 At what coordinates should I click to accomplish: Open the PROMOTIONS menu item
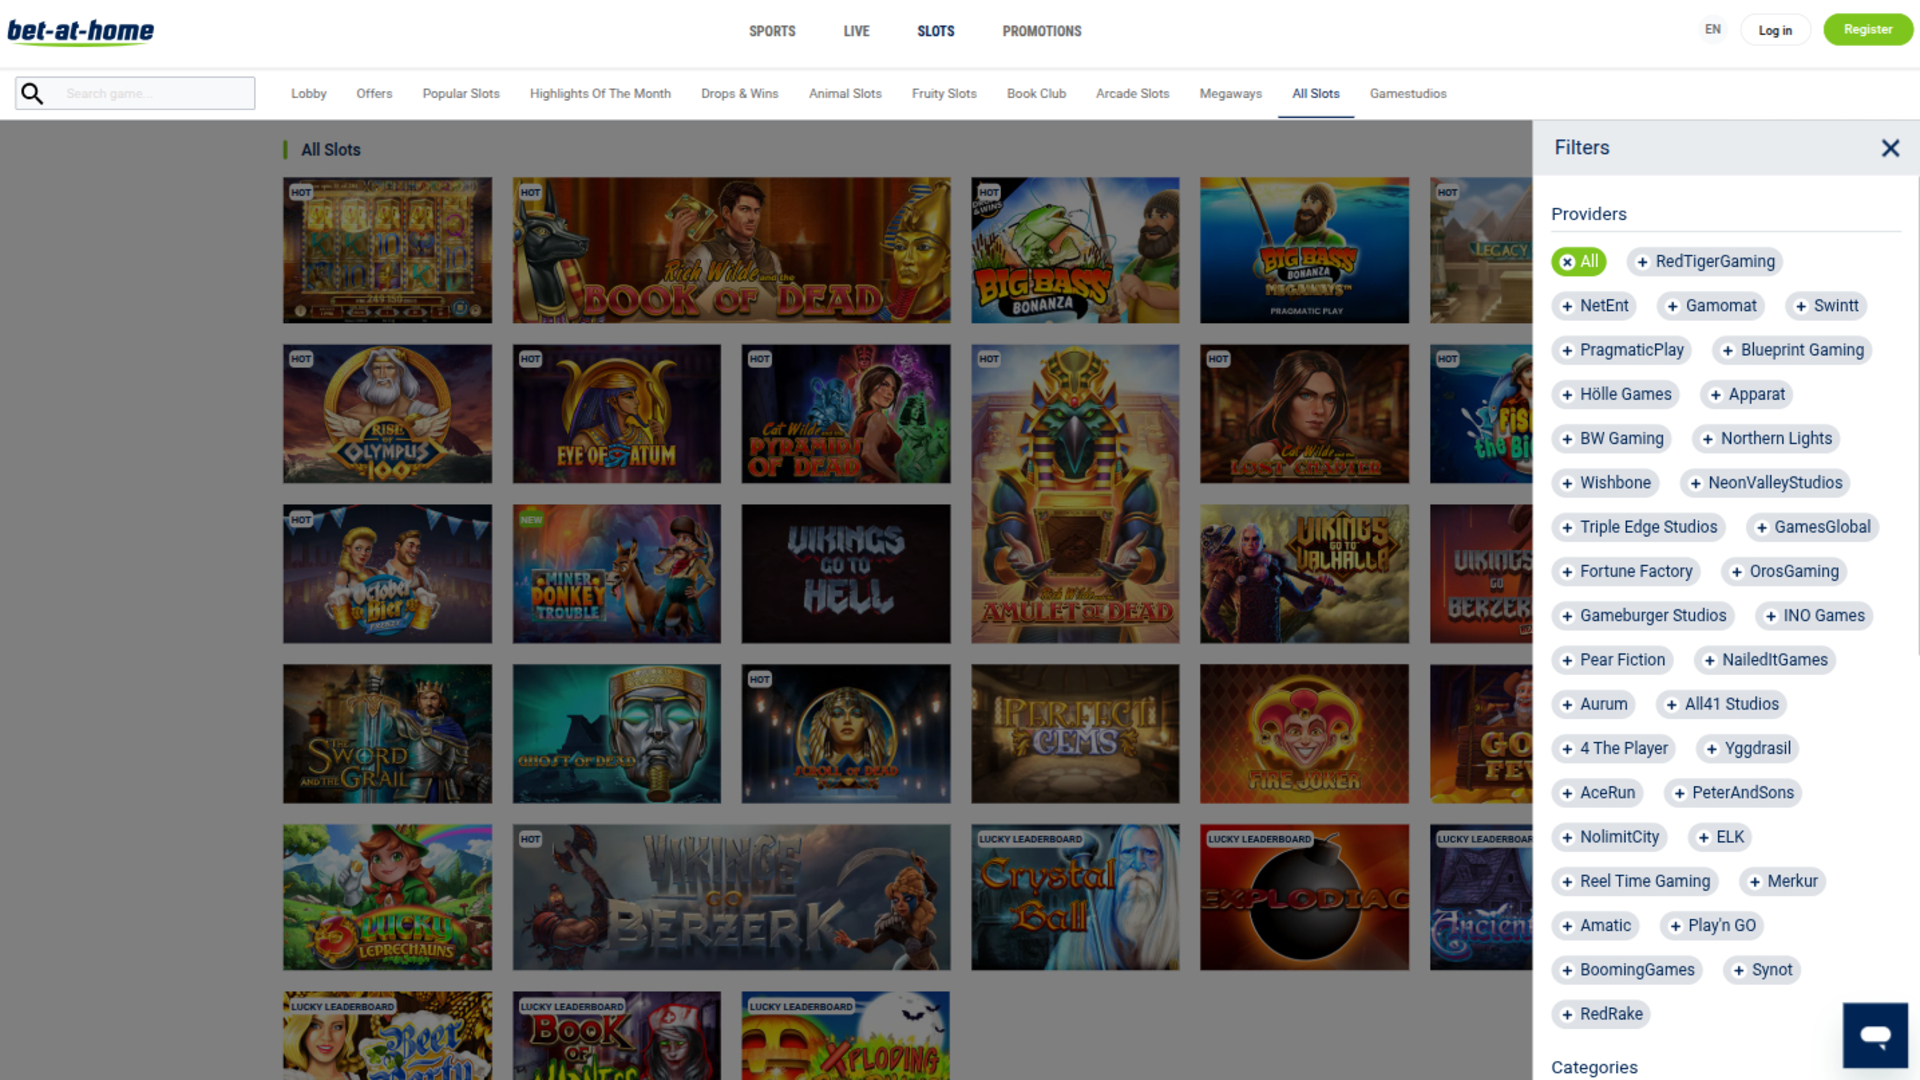pos(1041,31)
